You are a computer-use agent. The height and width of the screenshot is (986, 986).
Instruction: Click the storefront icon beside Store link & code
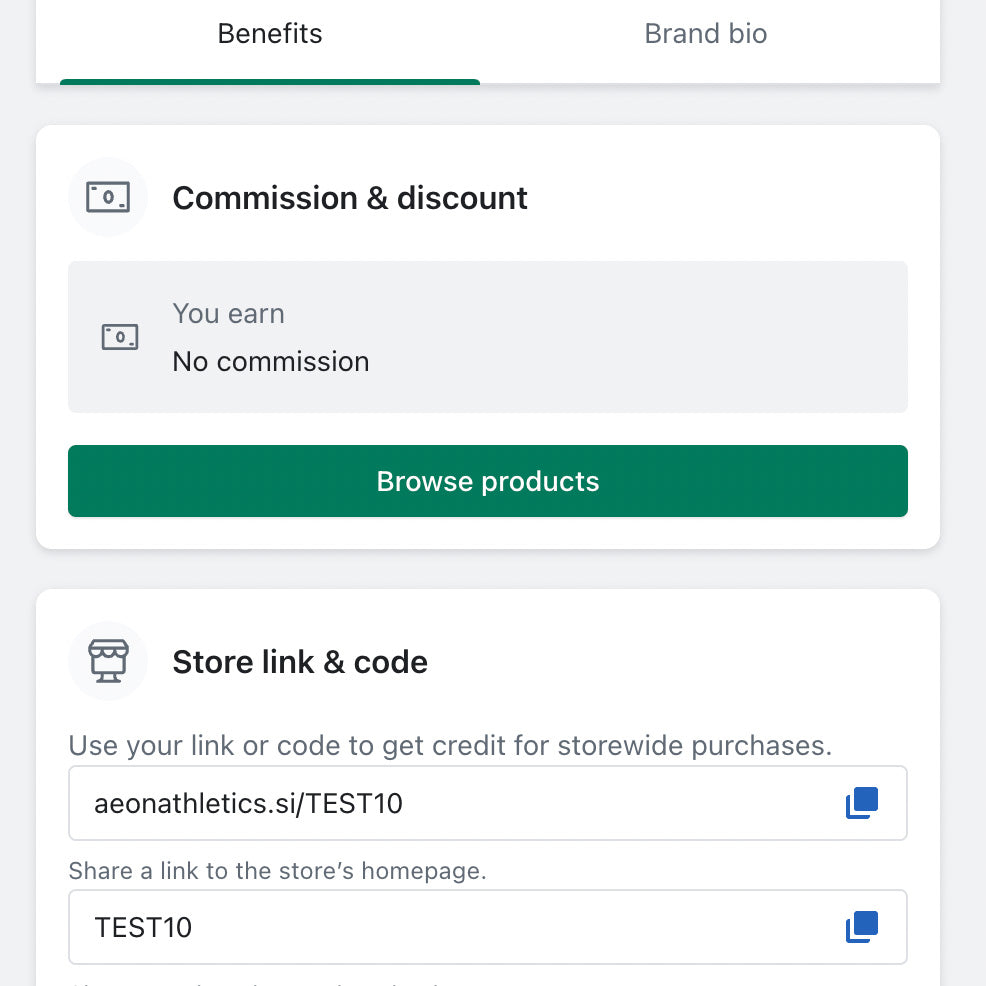tap(108, 661)
